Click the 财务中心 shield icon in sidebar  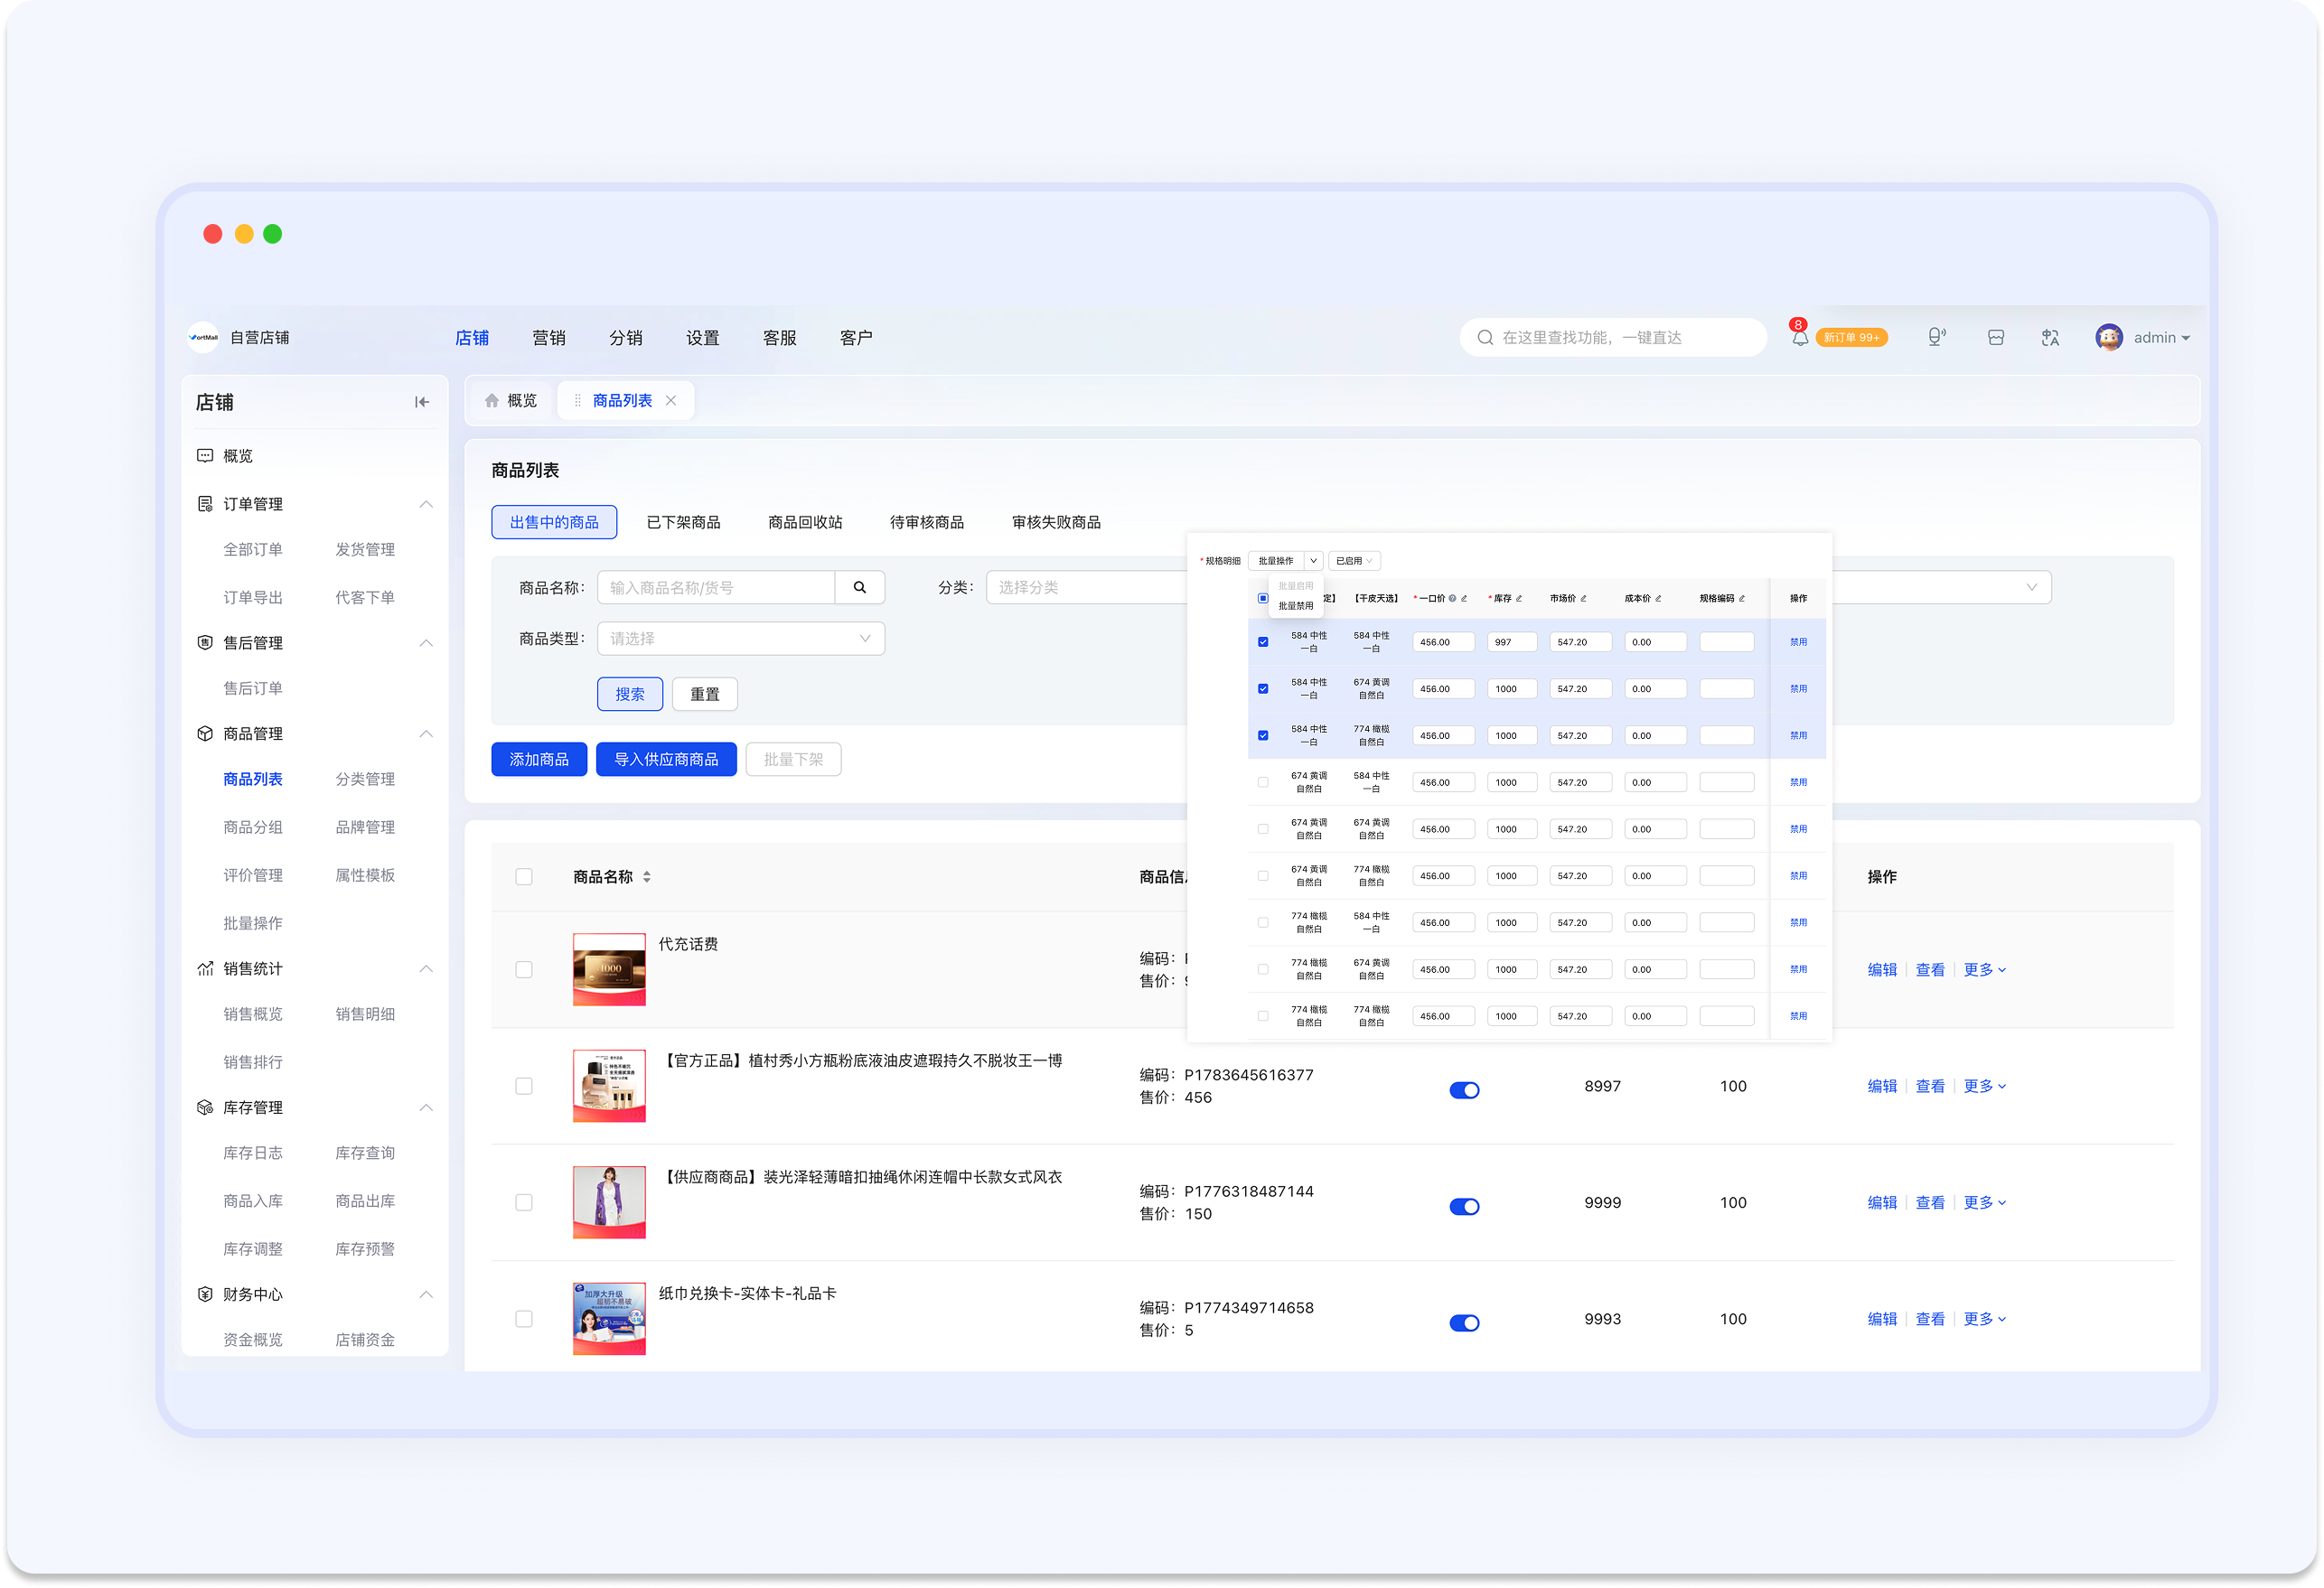coord(205,1294)
